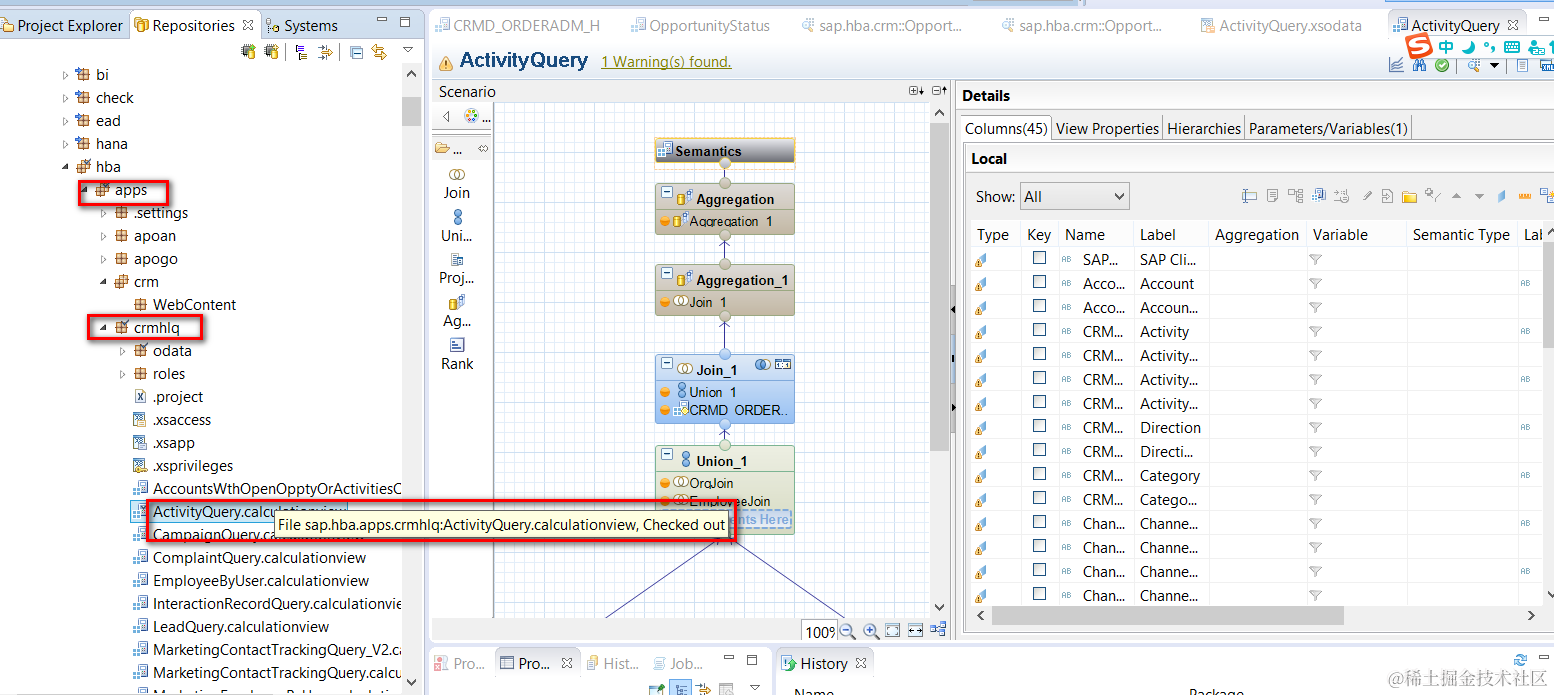Toggle the Key checkbox for the Directi... row
1554x695 pixels.
point(1039,450)
